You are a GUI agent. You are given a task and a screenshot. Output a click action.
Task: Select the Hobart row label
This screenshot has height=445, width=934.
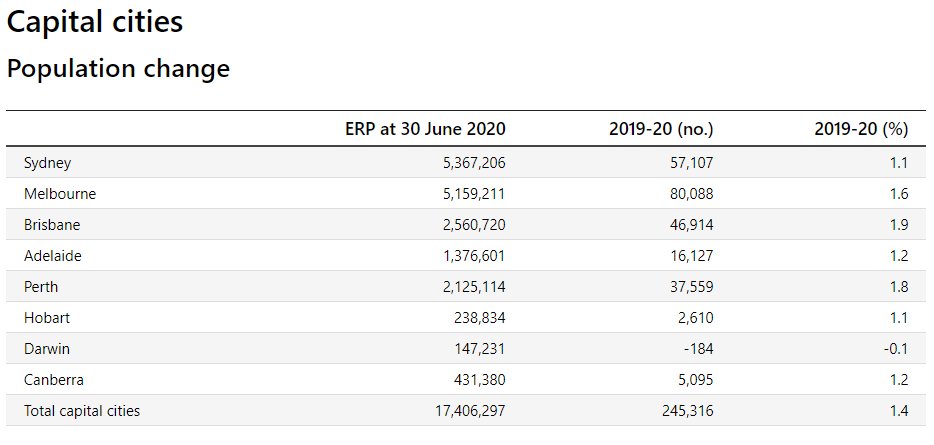point(46,318)
